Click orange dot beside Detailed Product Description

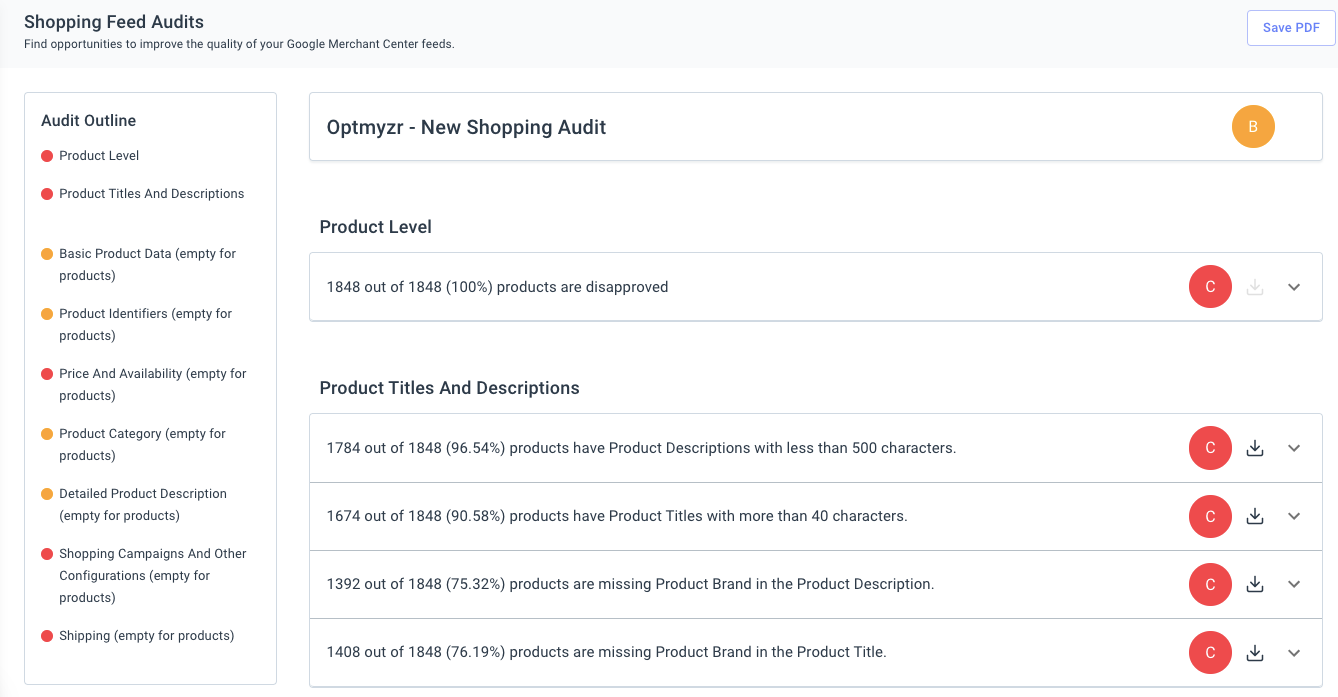coord(47,494)
